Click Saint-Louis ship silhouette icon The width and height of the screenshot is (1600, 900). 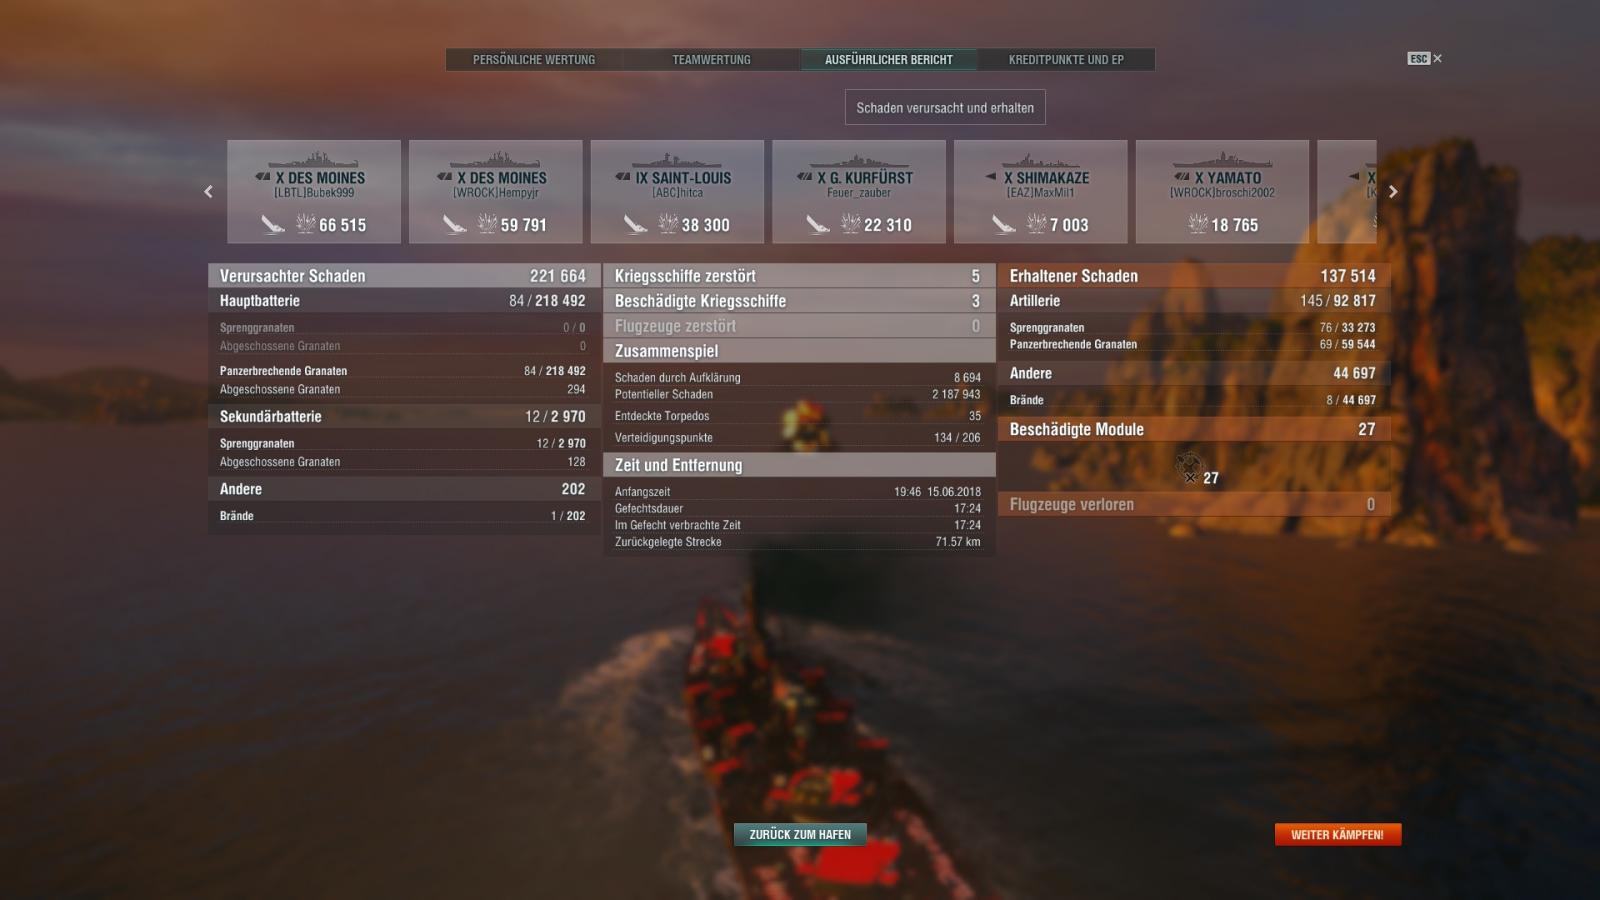676,160
